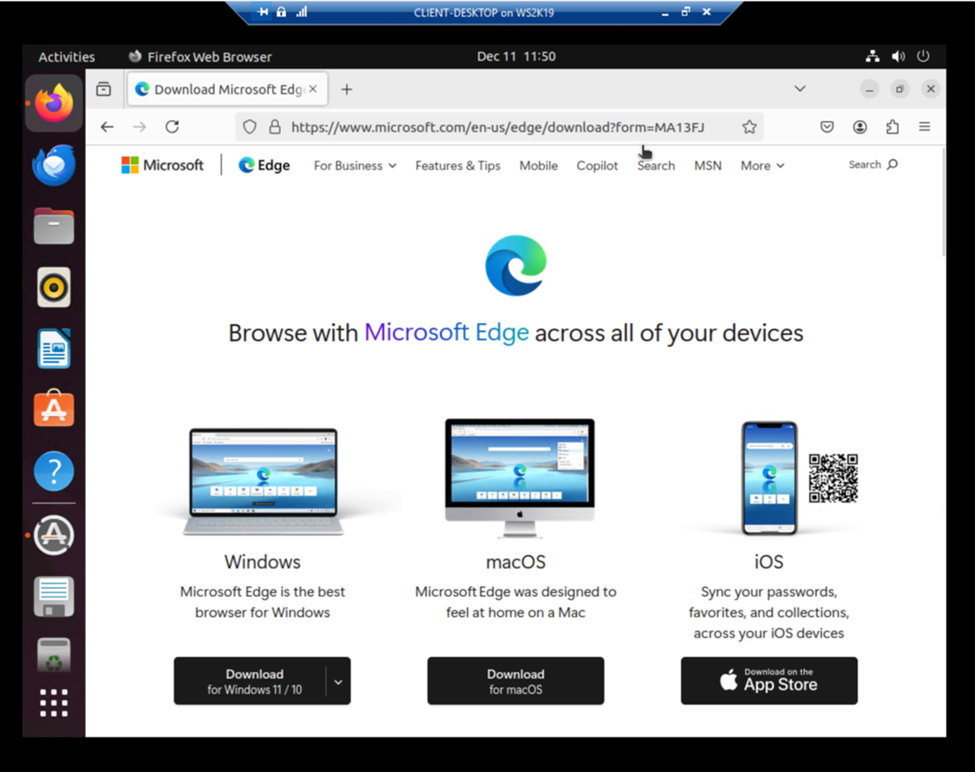
Task: Click the address bar URL field
Action: pos(497,127)
